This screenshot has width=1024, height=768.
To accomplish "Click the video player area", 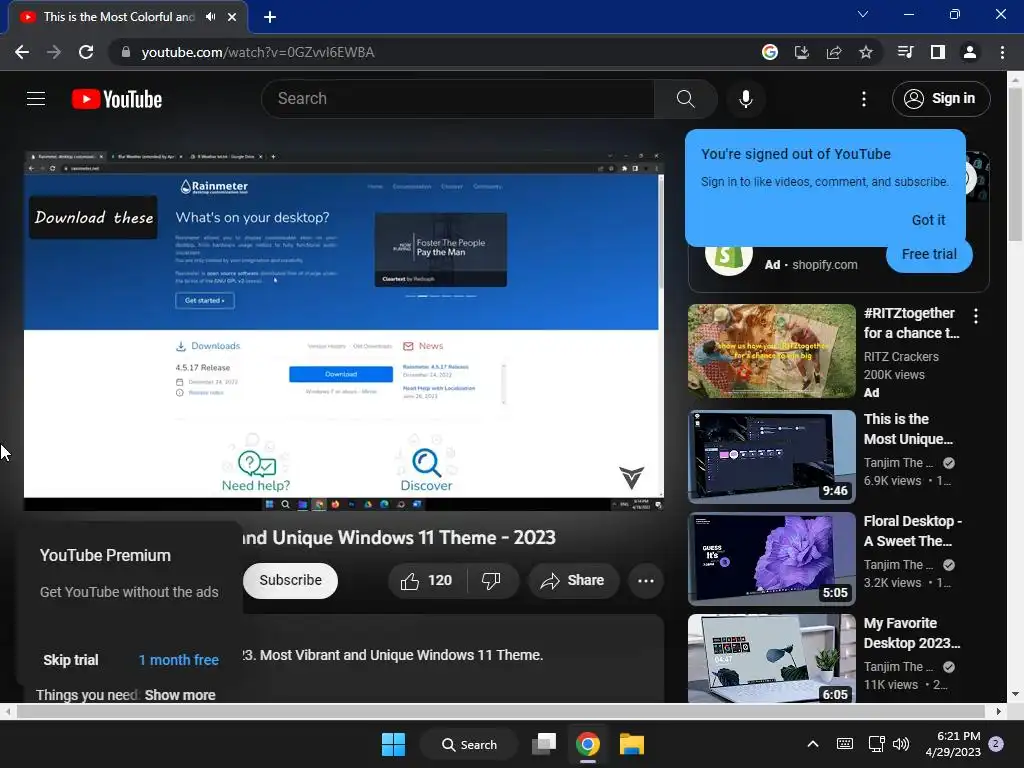I will [344, 330].
